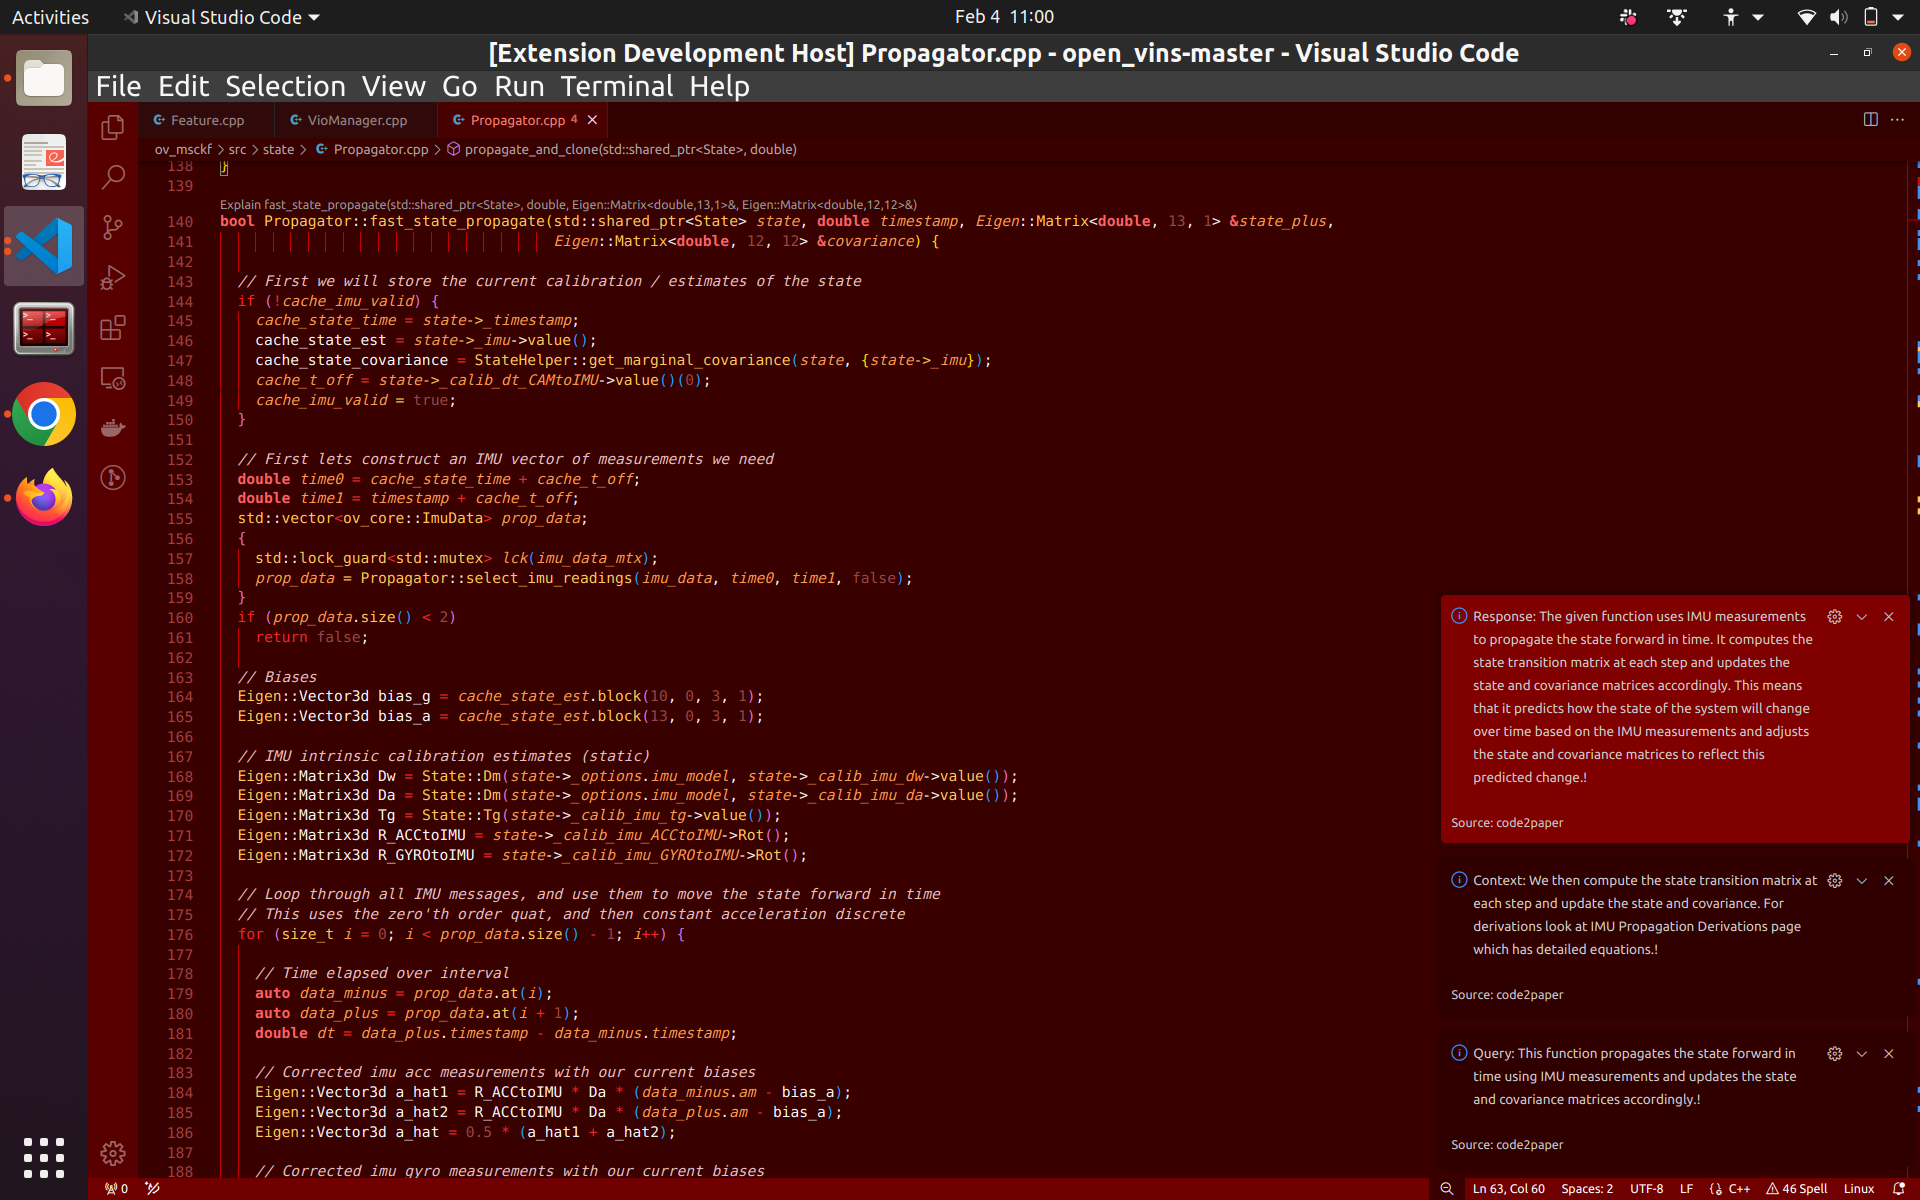
Task: Switch to the VioManager.cpp tab
Action: [356, 120]
